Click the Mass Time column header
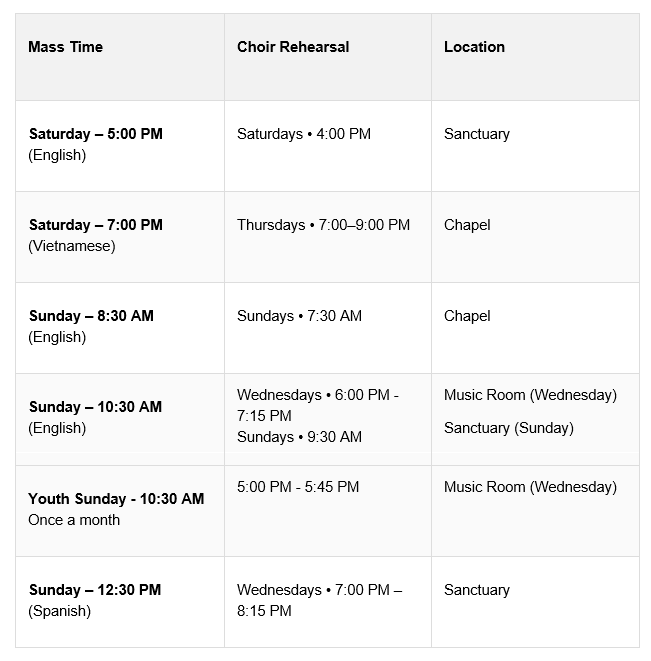Image resolution: width=651 pixels, height=661 pixels. pyautogui.click(x=65, y=47)
